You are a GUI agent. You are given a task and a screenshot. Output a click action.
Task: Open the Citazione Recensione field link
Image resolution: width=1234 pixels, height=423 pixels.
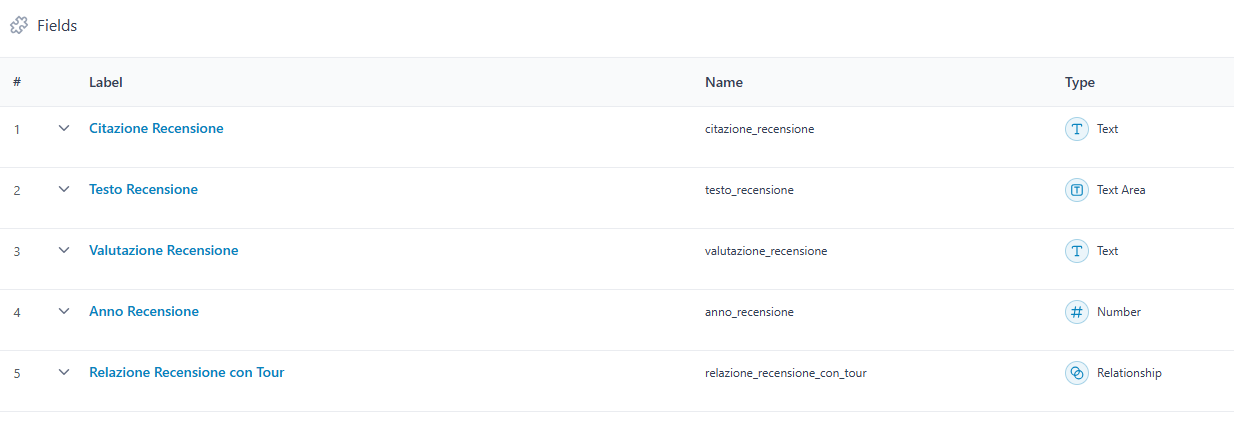[x=156, y=129]
